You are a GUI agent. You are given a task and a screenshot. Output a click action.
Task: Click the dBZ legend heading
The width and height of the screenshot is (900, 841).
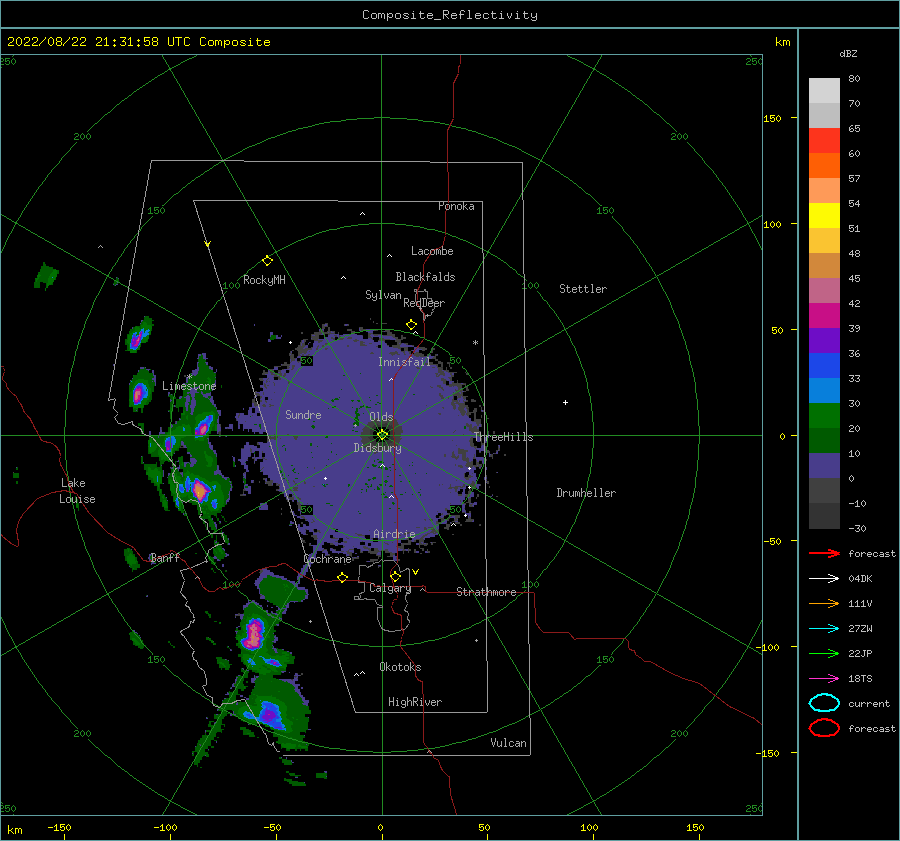(848, 53)
